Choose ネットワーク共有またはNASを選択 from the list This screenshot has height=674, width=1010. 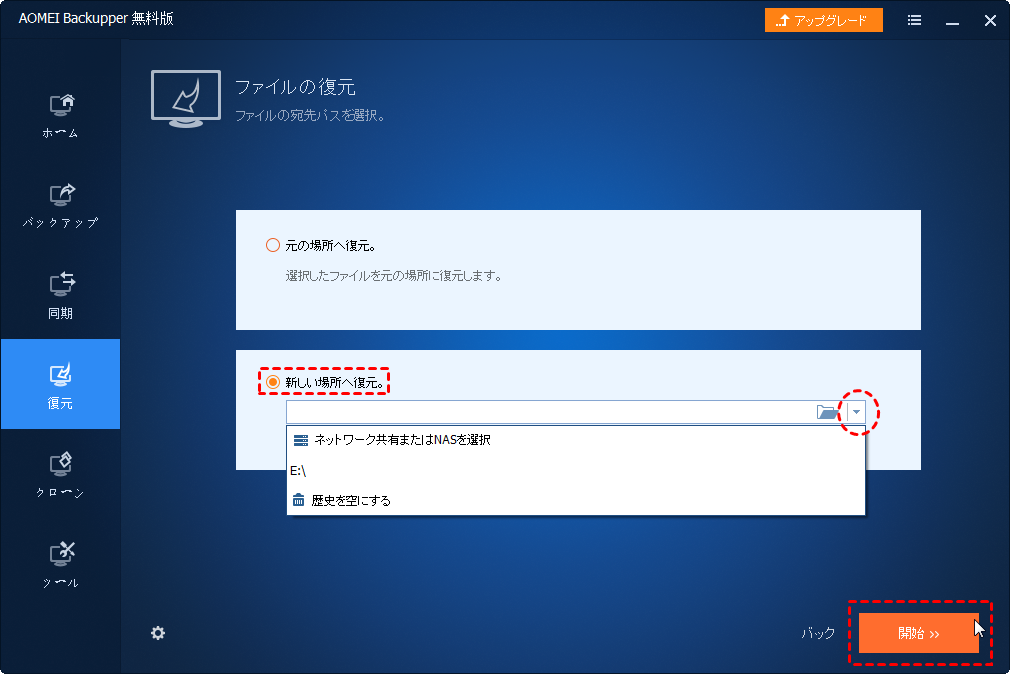pyautogui.click(x=575, y=440)
